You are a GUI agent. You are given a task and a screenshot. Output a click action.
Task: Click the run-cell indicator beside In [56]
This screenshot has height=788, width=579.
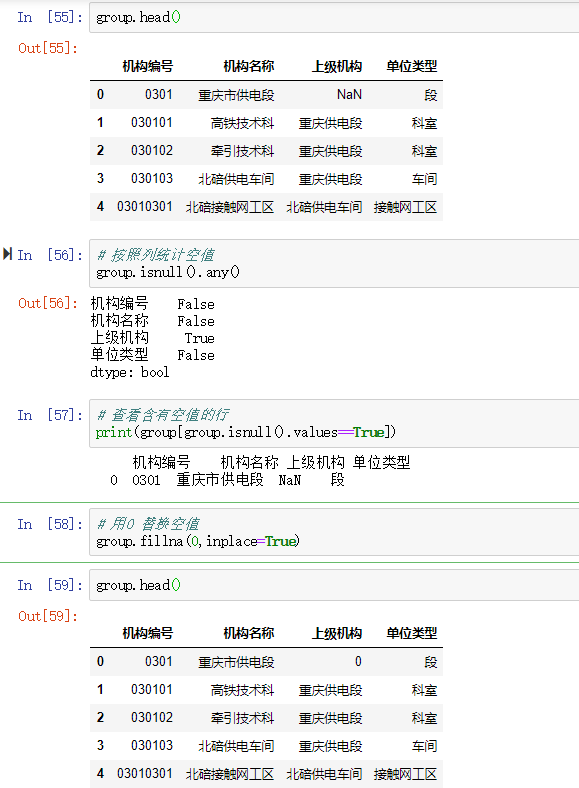coord(8,254)
